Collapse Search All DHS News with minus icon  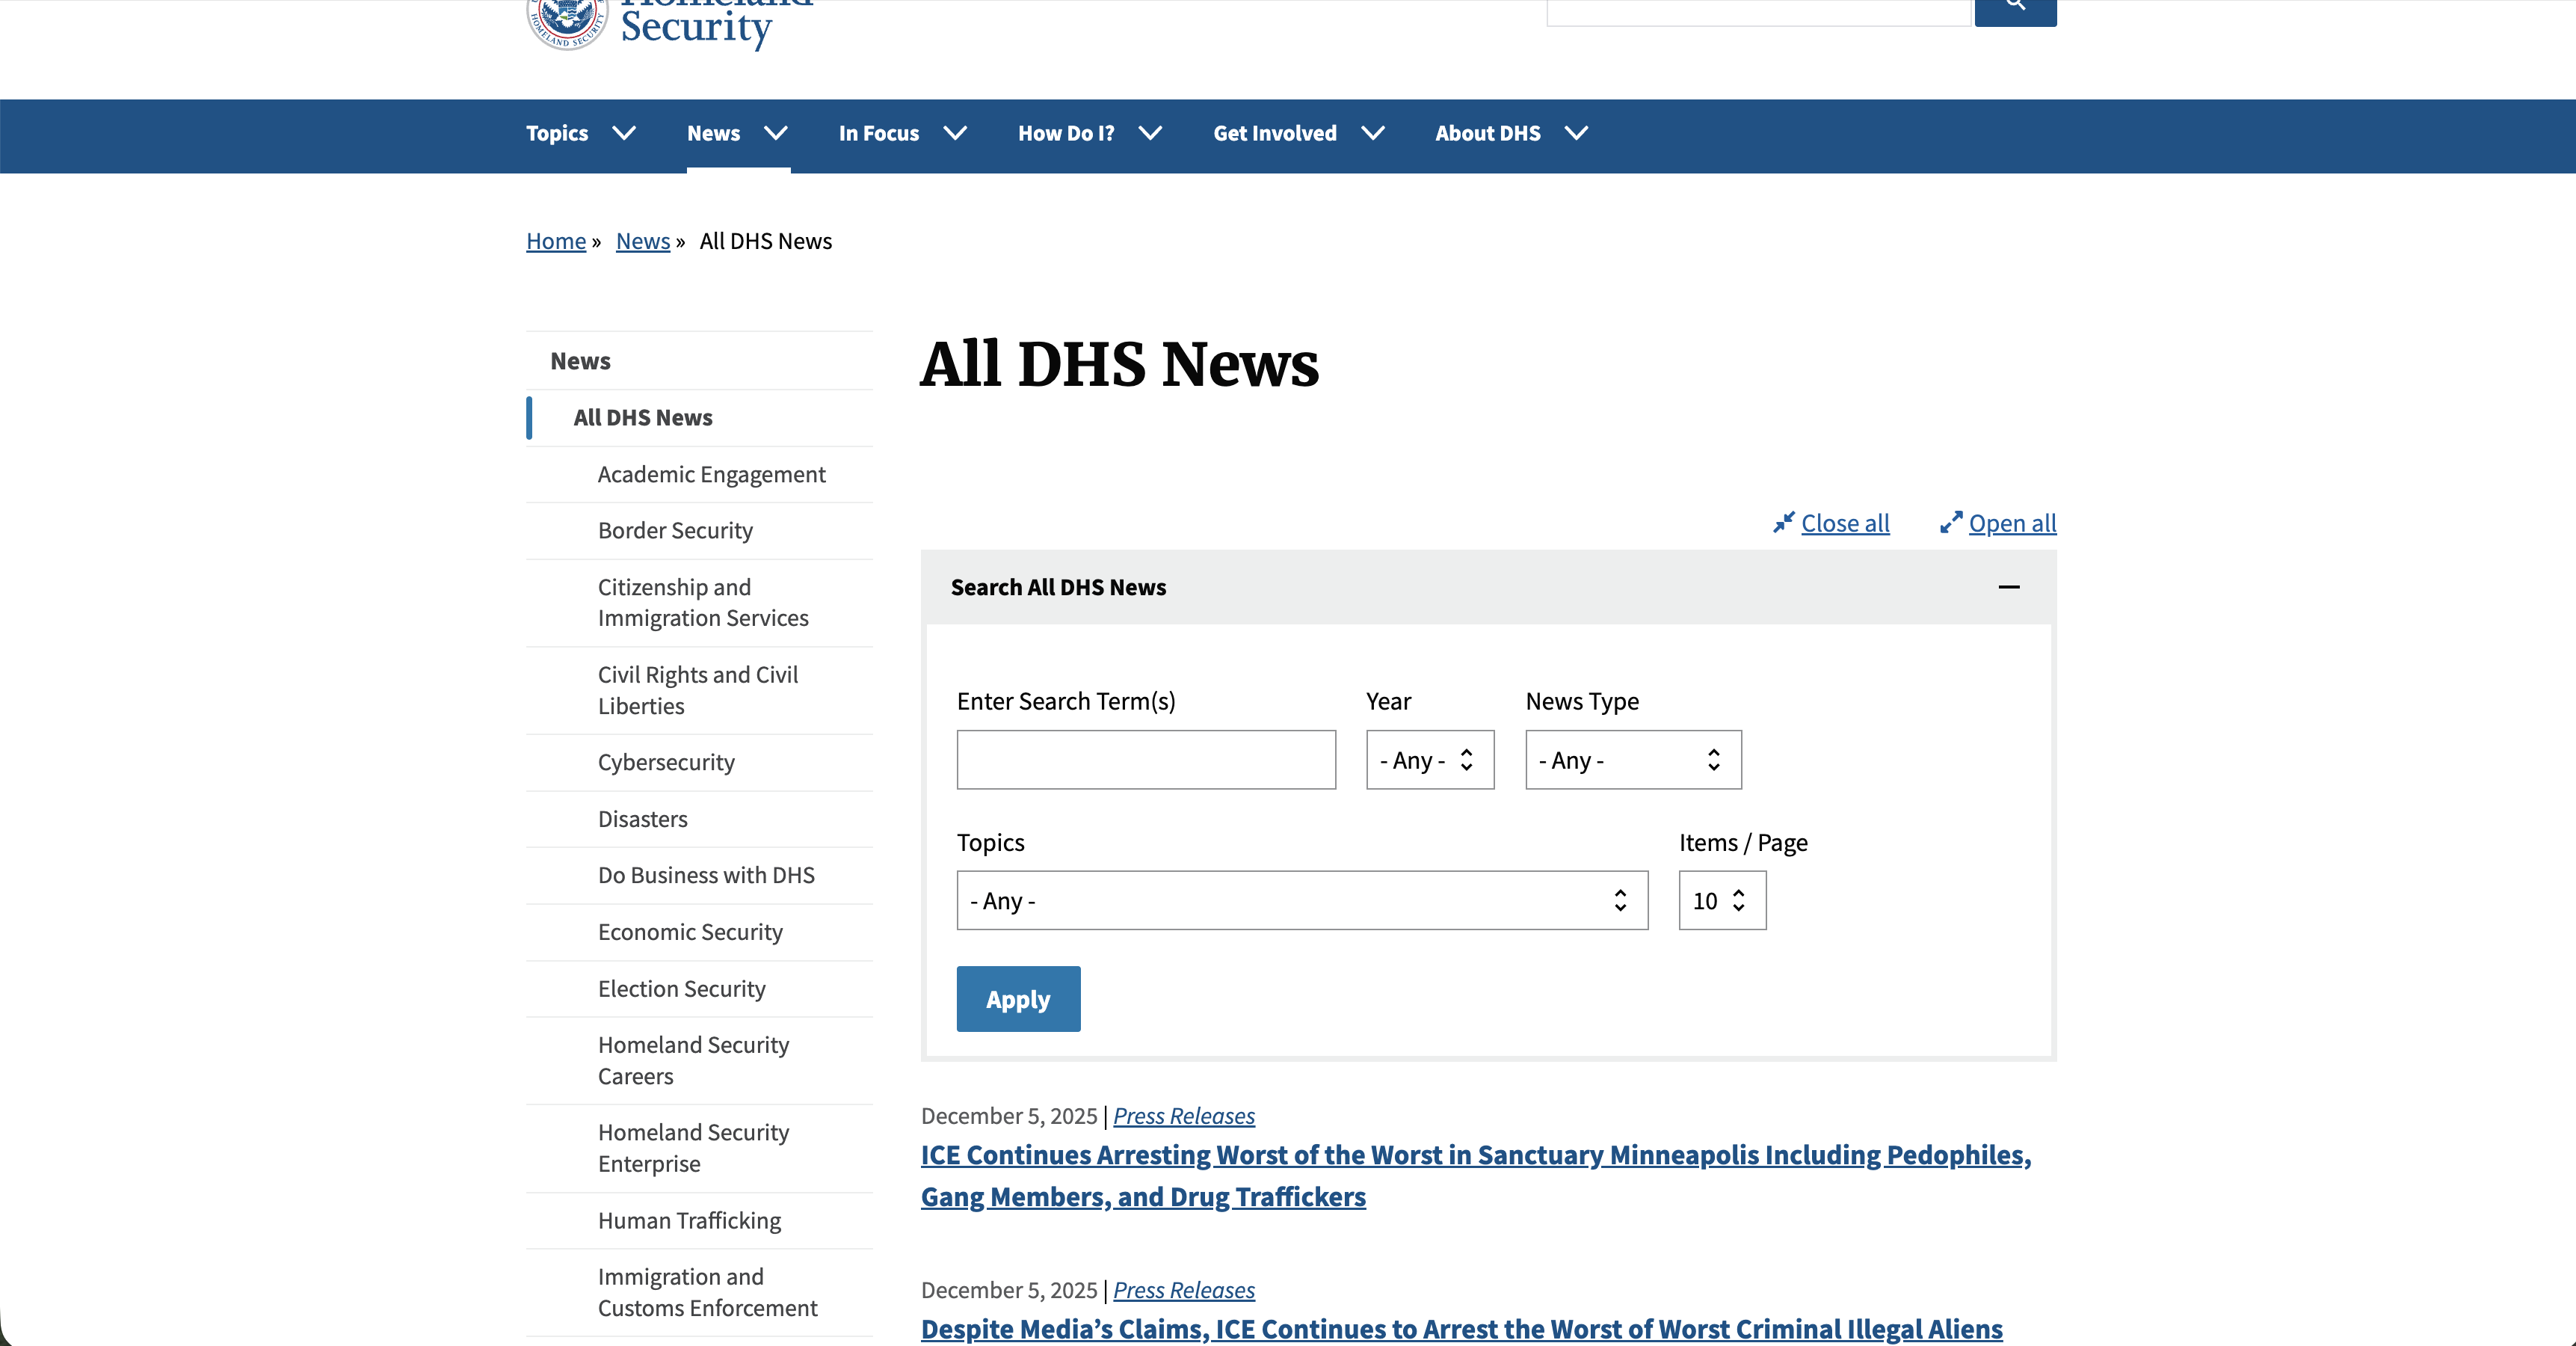tap(2008, 587)
